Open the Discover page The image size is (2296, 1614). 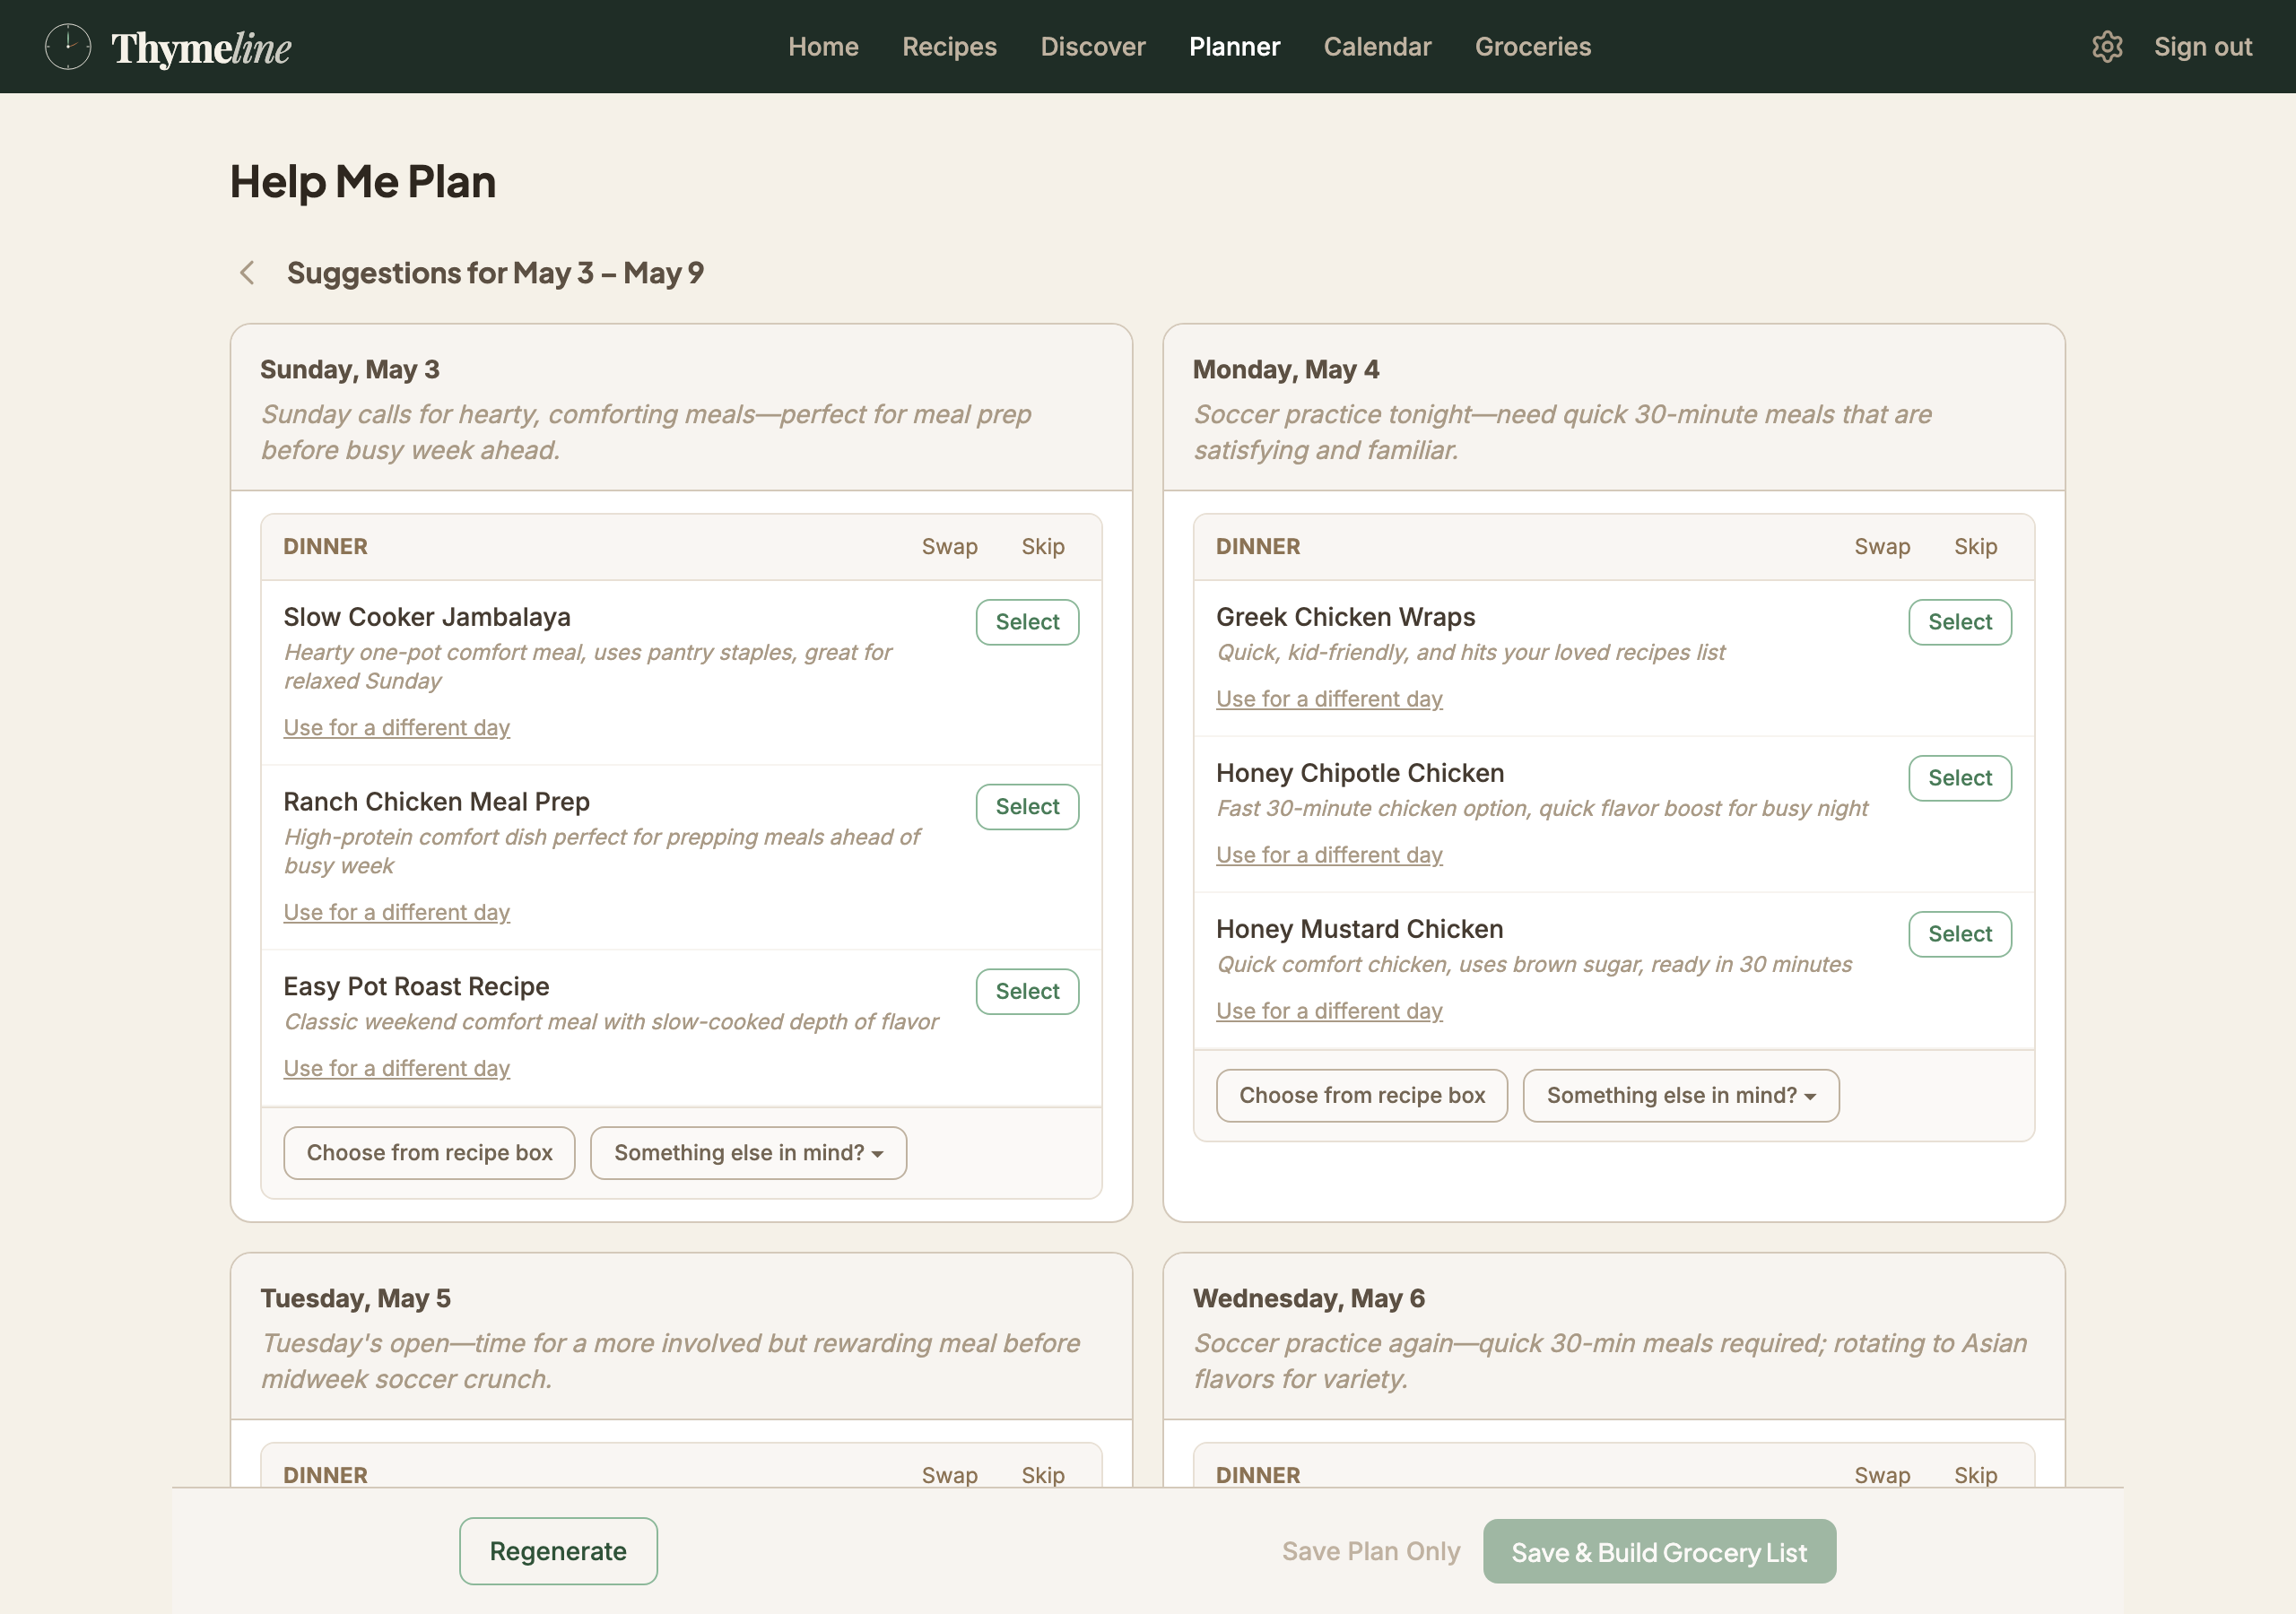pos(1093,46)
